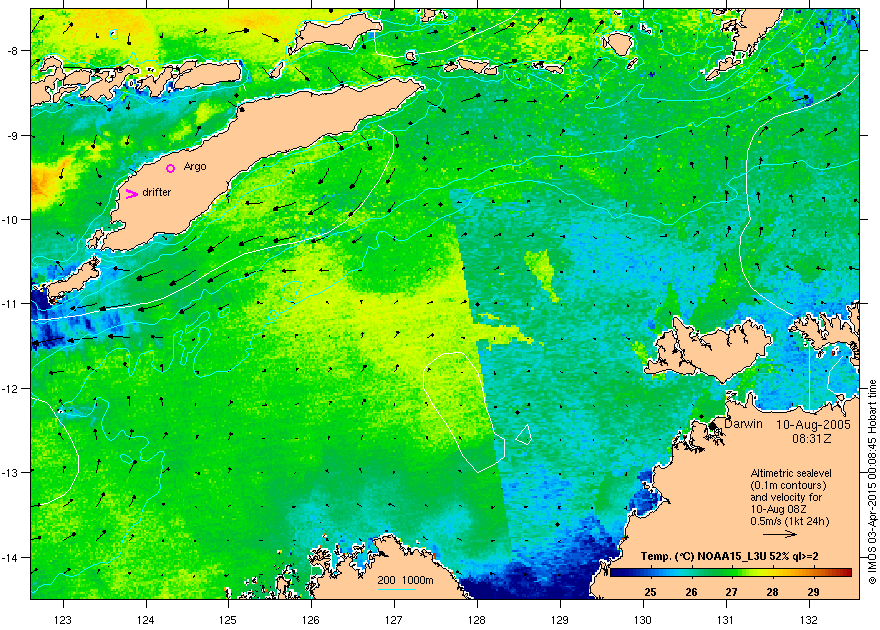Image resolution: width=880 pixels, height=630 pixels.
Task: Click latitude axis label -10
Action: (10, 219)
